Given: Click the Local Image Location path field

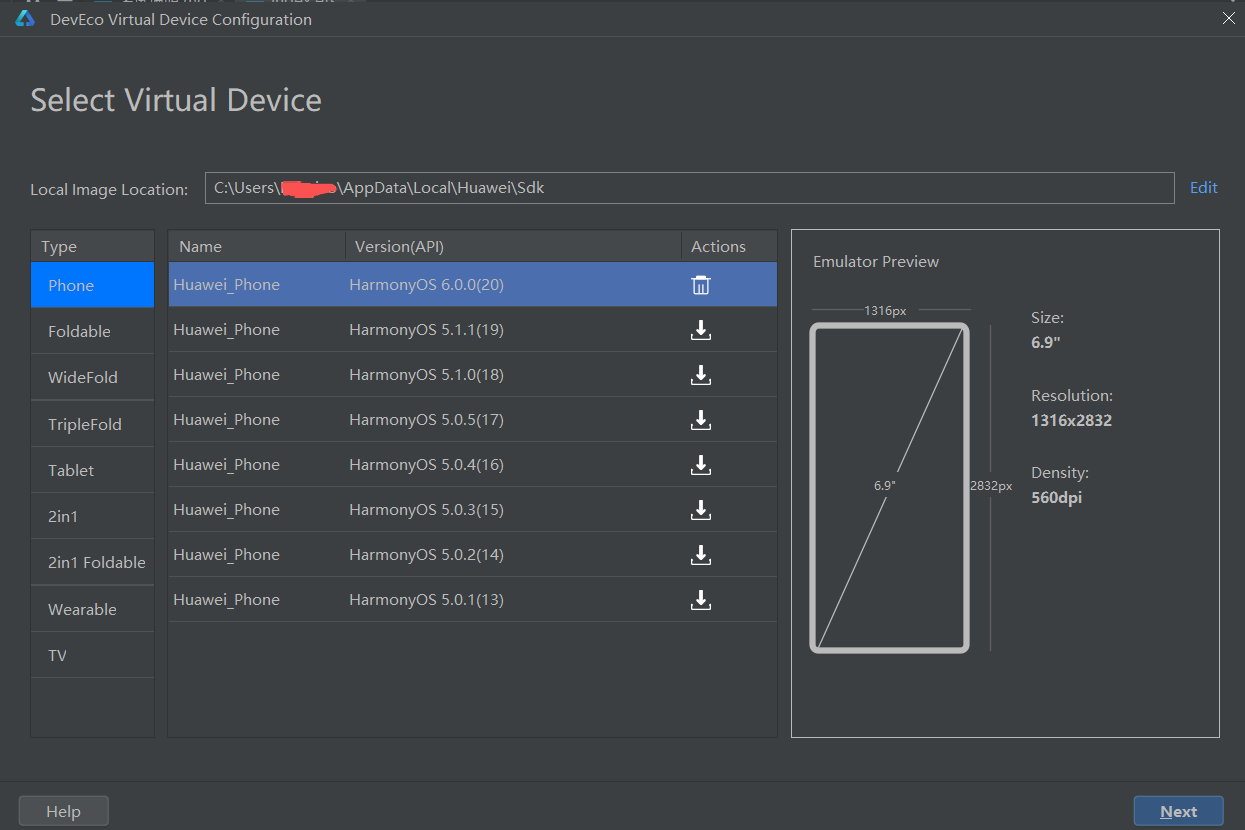Looking at the screenshot, I should point(689,188).
